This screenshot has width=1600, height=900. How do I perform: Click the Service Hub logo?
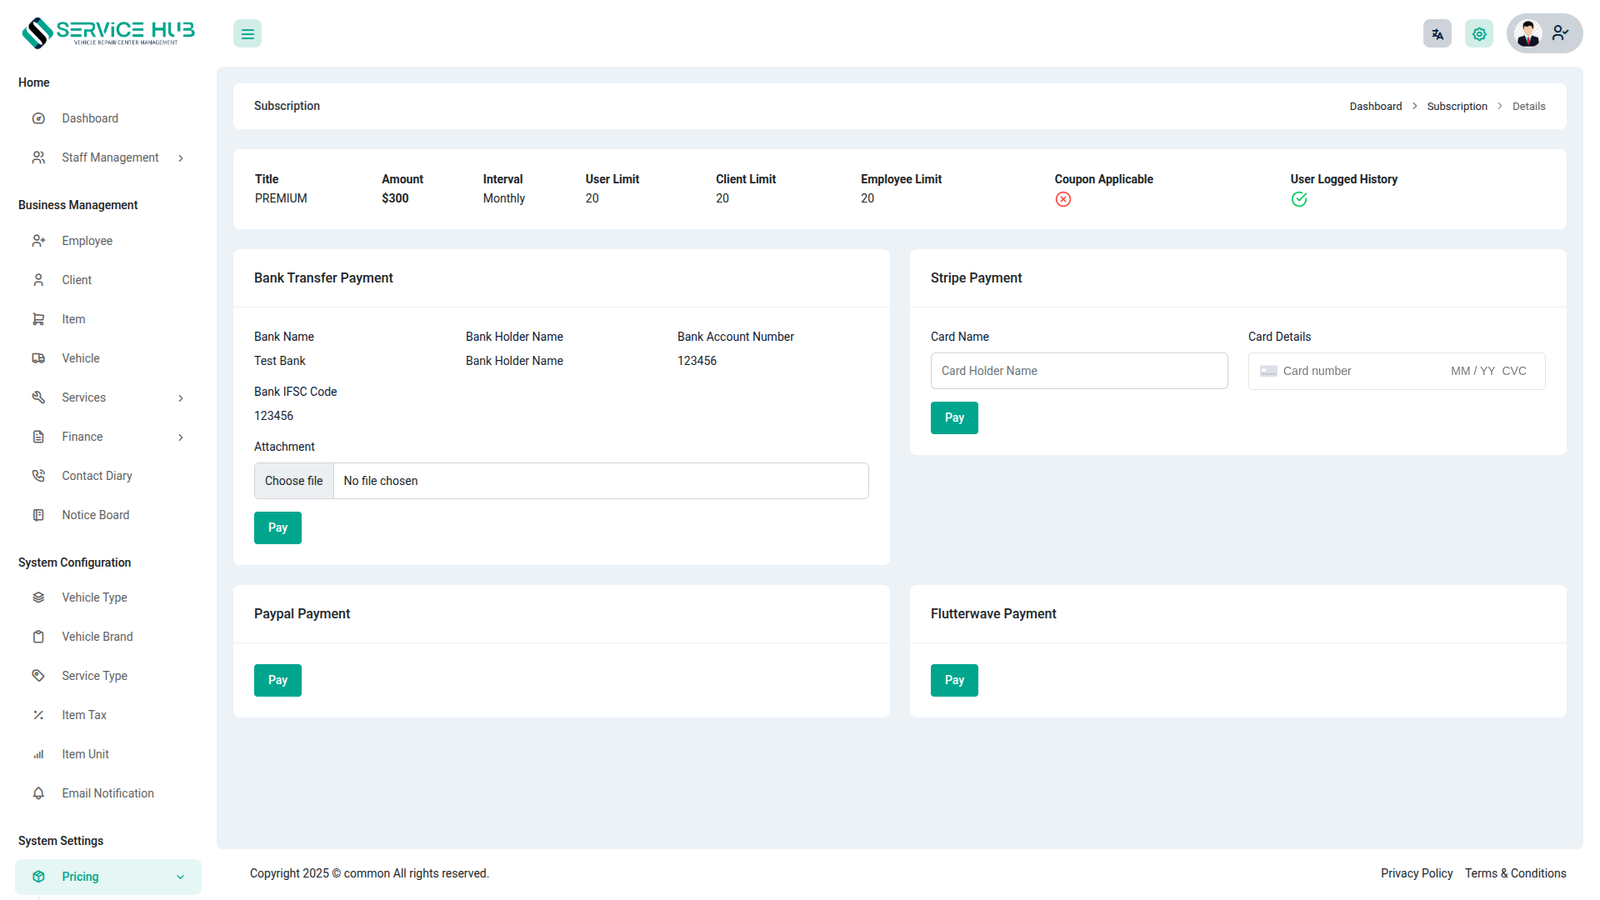click(x=108, y=33)
